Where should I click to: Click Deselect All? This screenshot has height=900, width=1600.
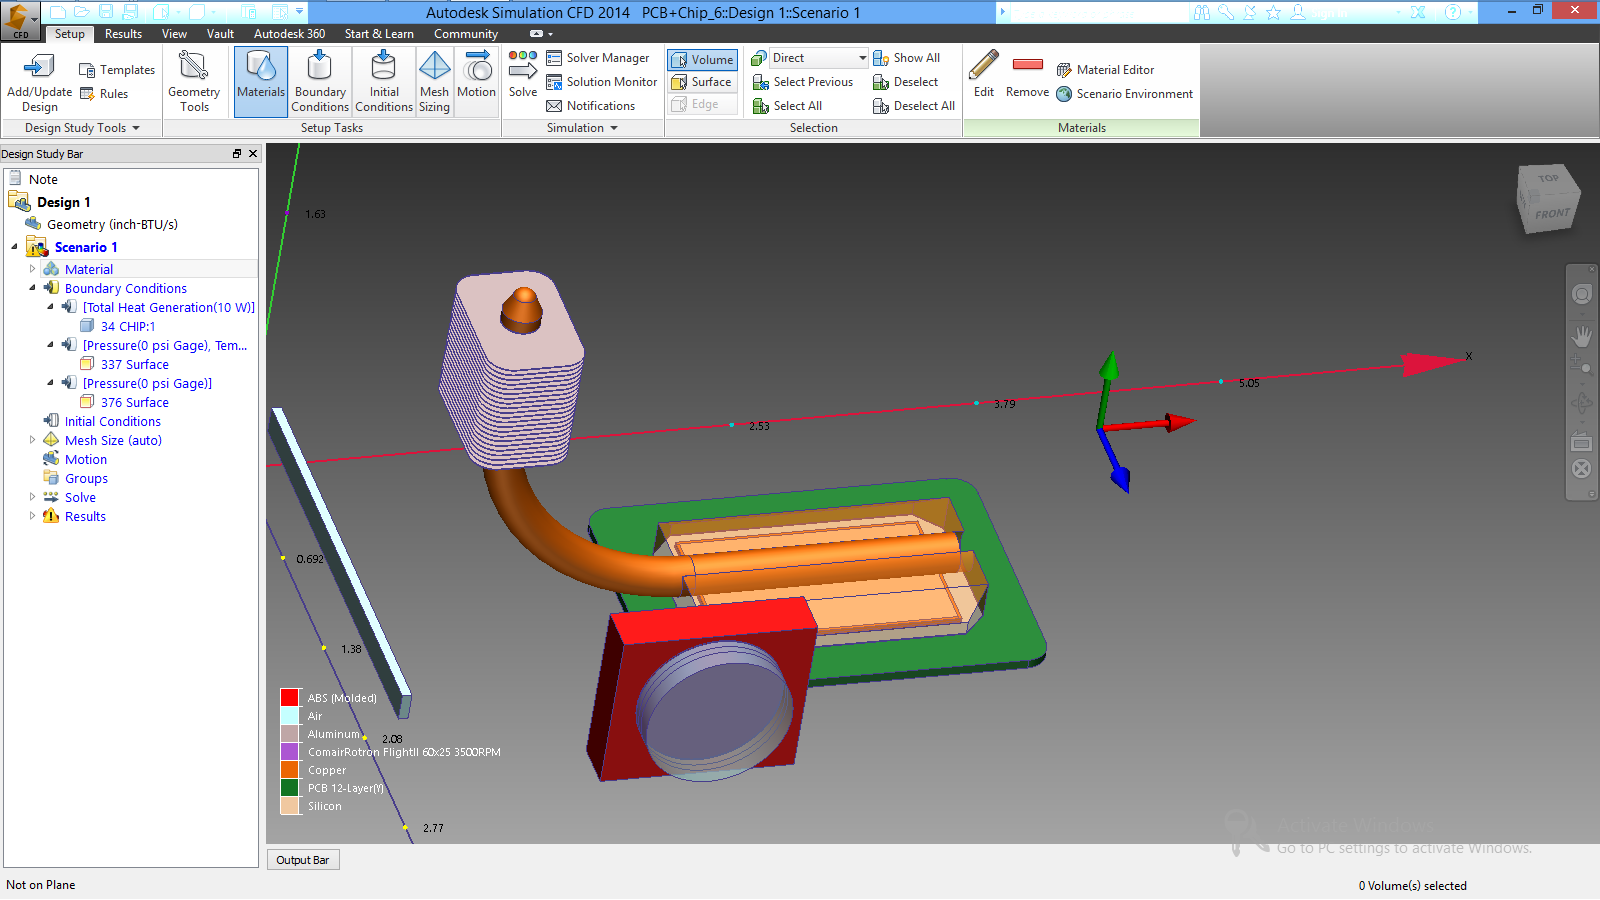[x=914, y=106]
